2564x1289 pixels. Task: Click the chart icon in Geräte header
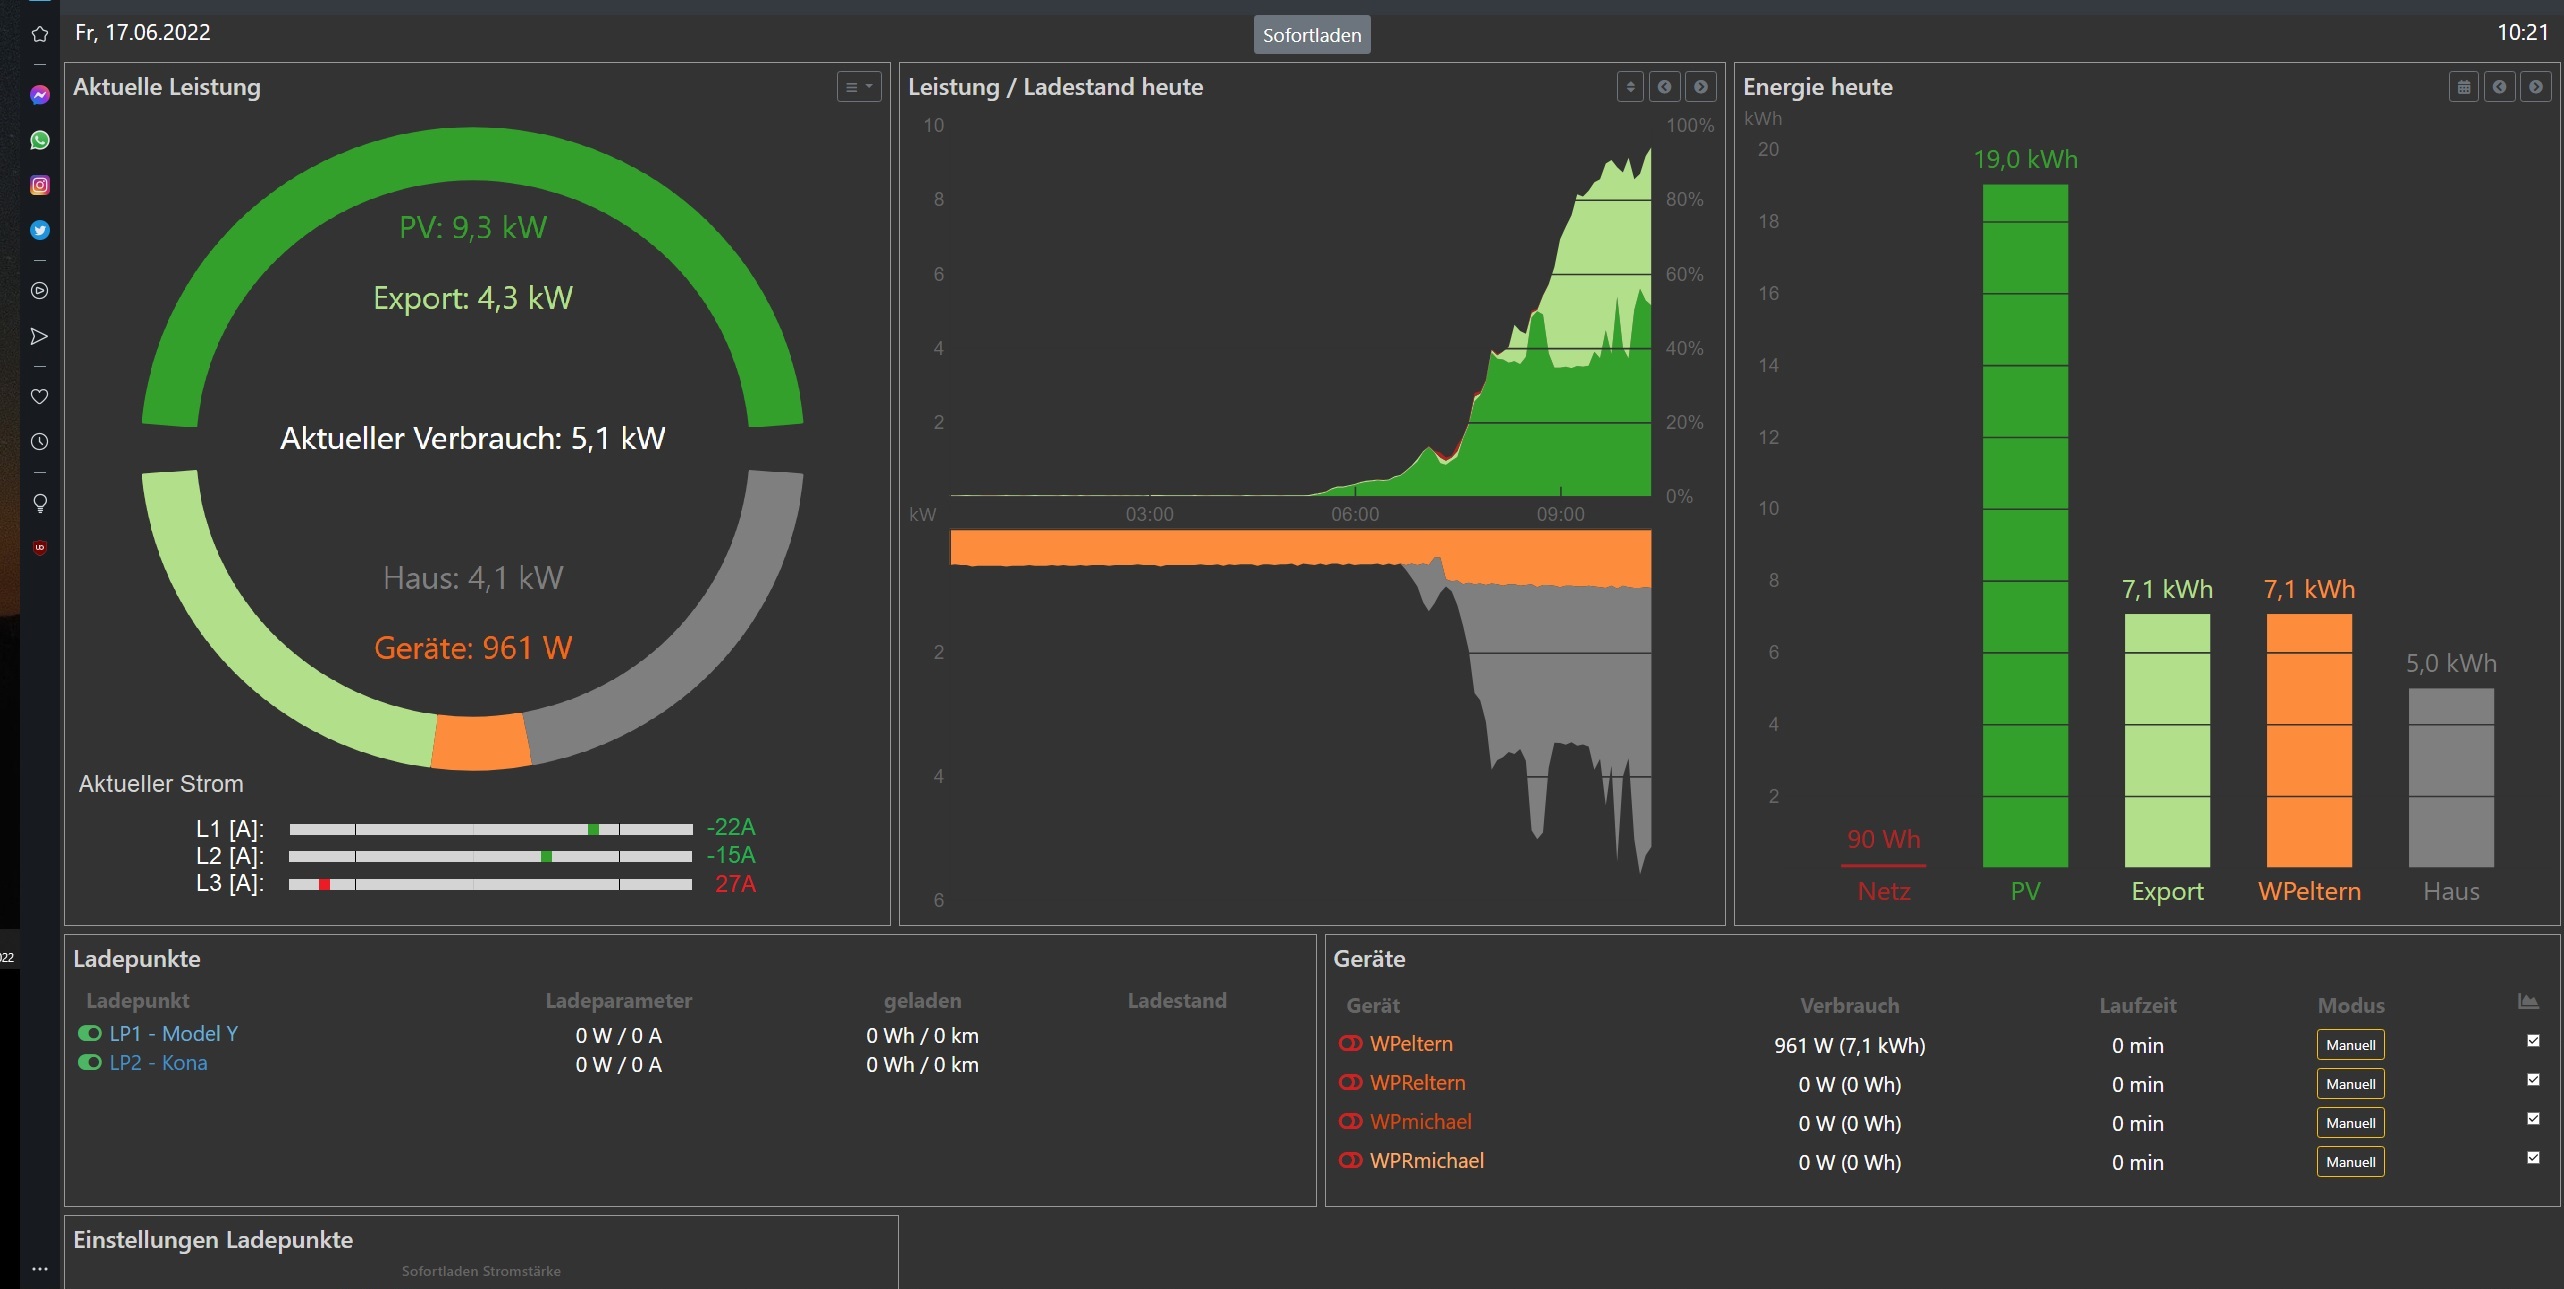[2528, 1002]
